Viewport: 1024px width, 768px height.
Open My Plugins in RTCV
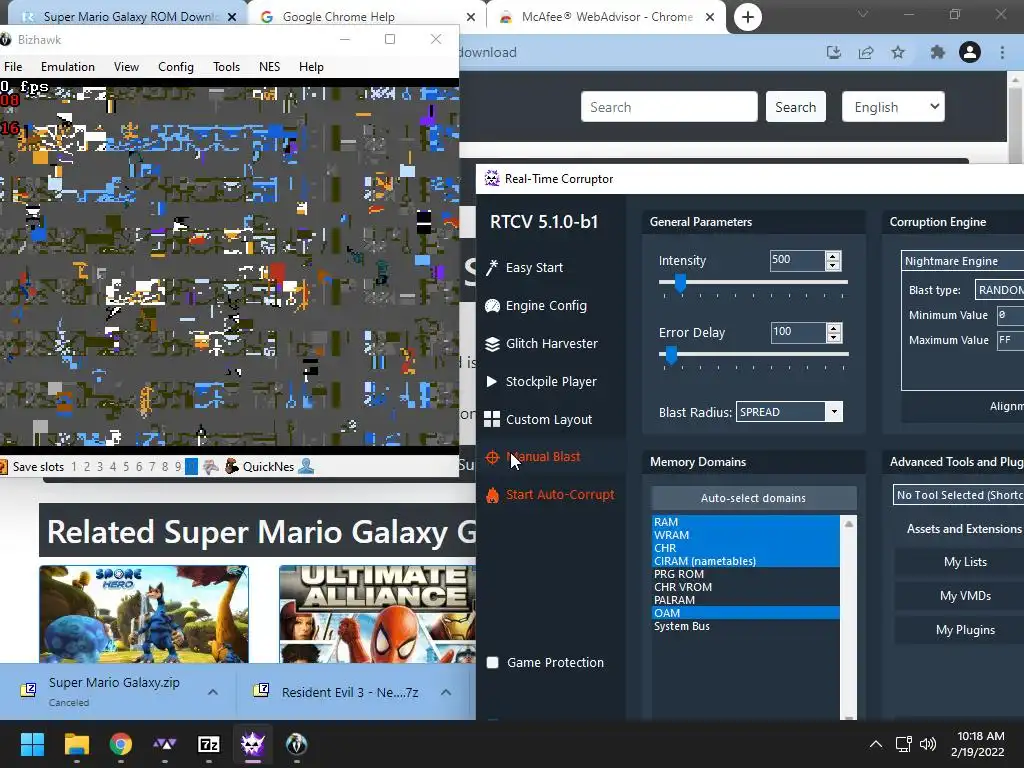[965, 630]
